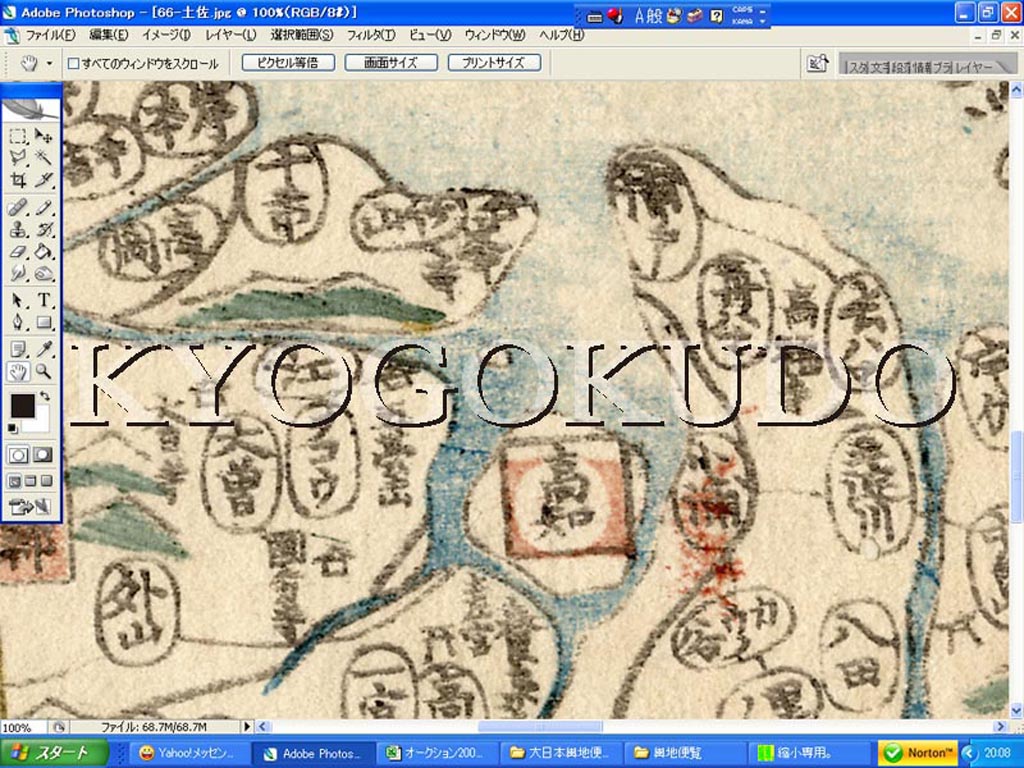This screenshot has width=1024, height=768.
Task: Open the ヘルプ(H) menu
Action: click(561, 35)
